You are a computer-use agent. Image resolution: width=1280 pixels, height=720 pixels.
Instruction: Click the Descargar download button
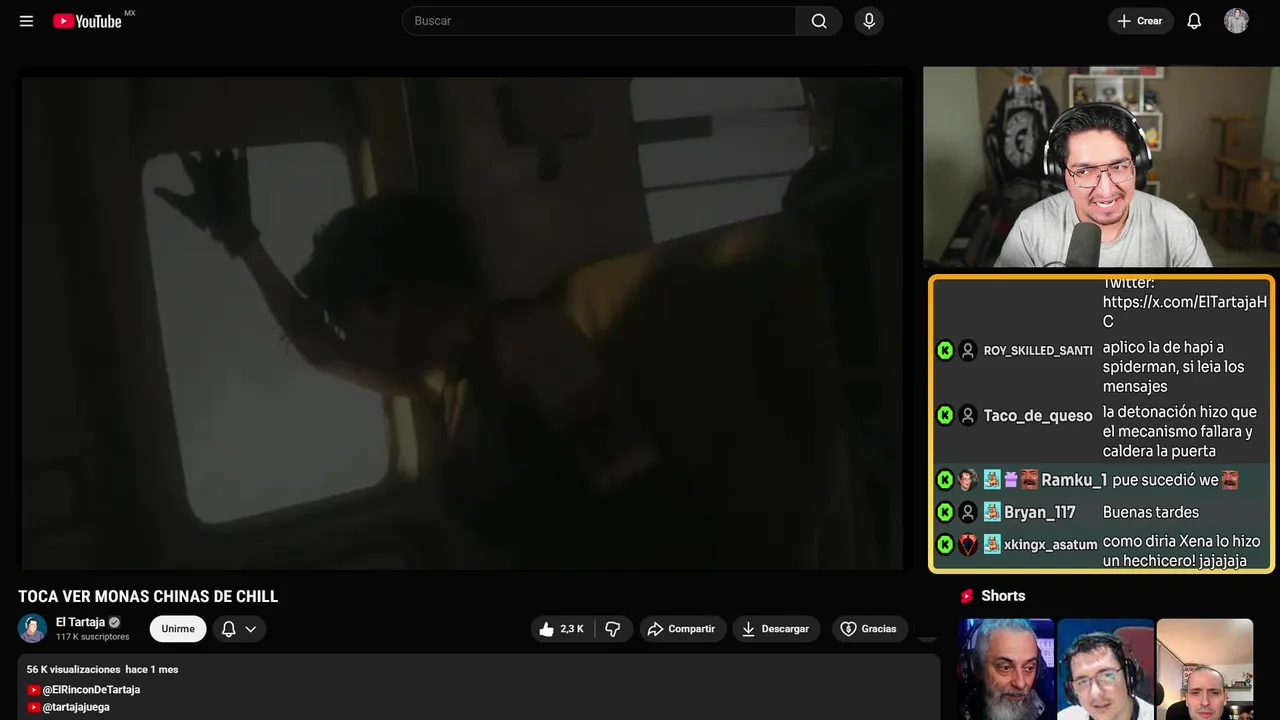tap(776, 629)
